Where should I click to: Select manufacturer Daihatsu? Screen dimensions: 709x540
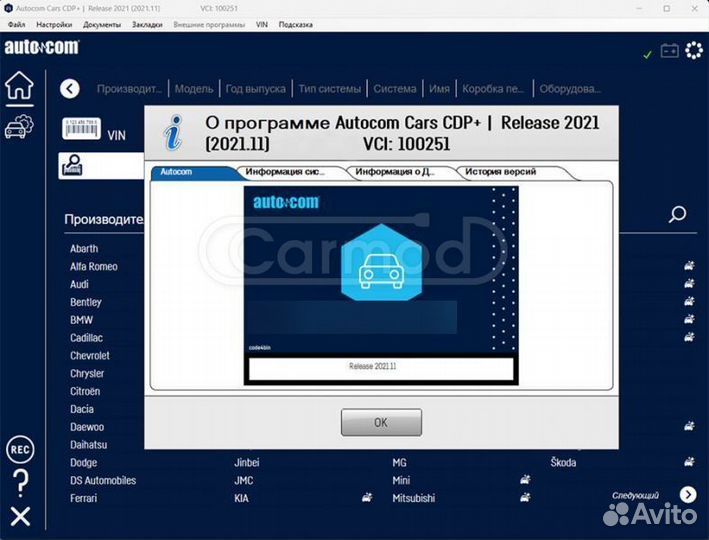pyautogui.click(x=89, y=445)
